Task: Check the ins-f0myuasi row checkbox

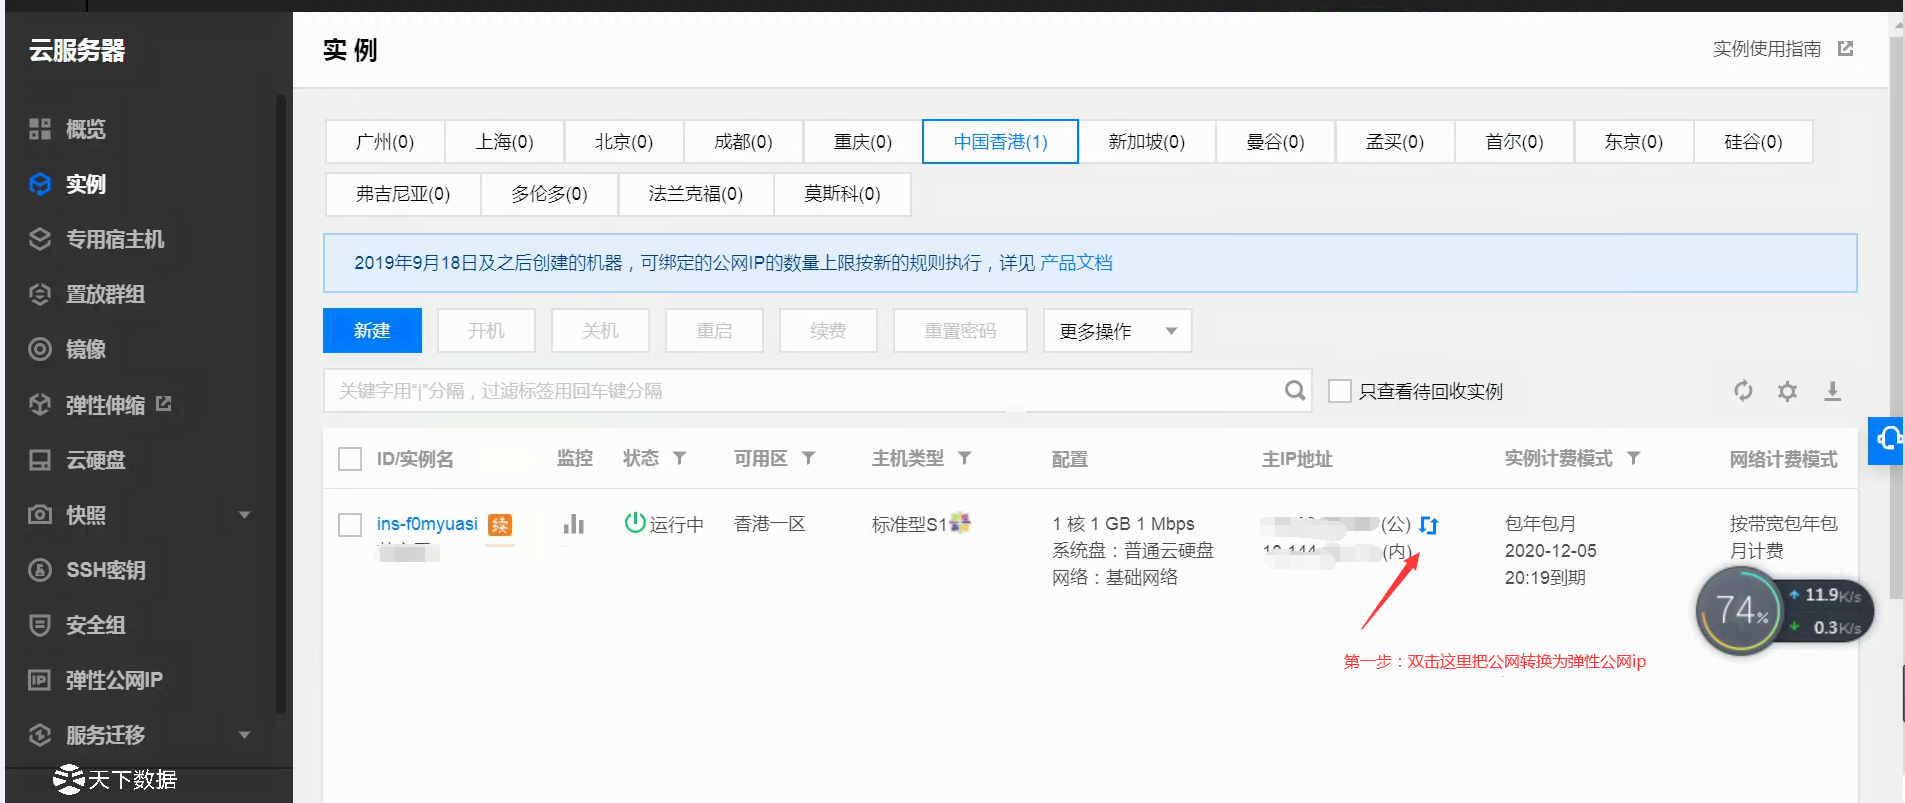Action: tap(350, 525)
